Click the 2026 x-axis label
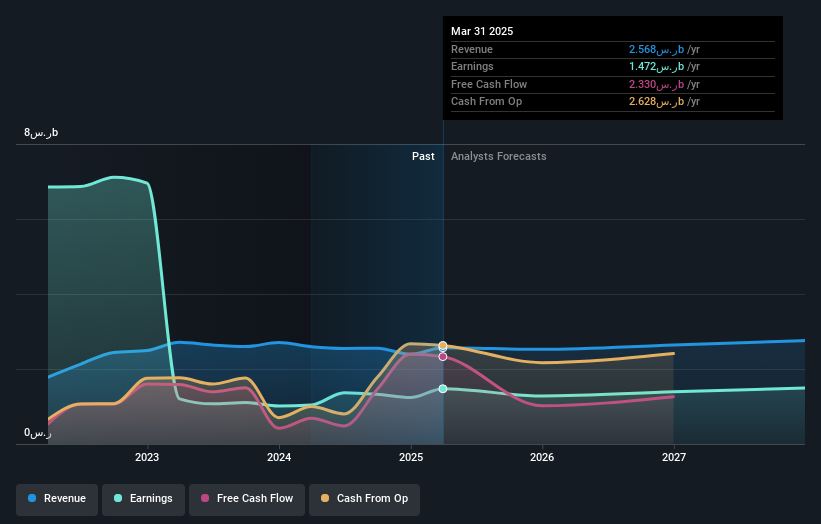The height and width of the screenshot is (524, 821). (x=542, y=458)
